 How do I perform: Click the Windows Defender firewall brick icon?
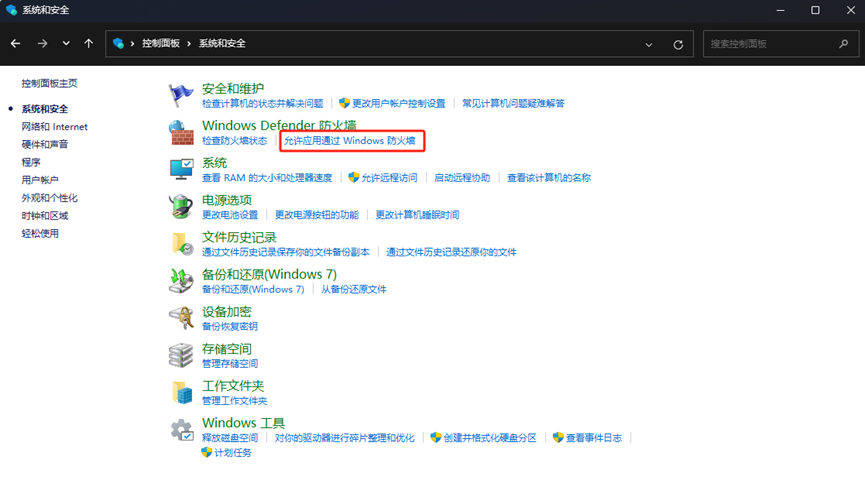point(181,132)
